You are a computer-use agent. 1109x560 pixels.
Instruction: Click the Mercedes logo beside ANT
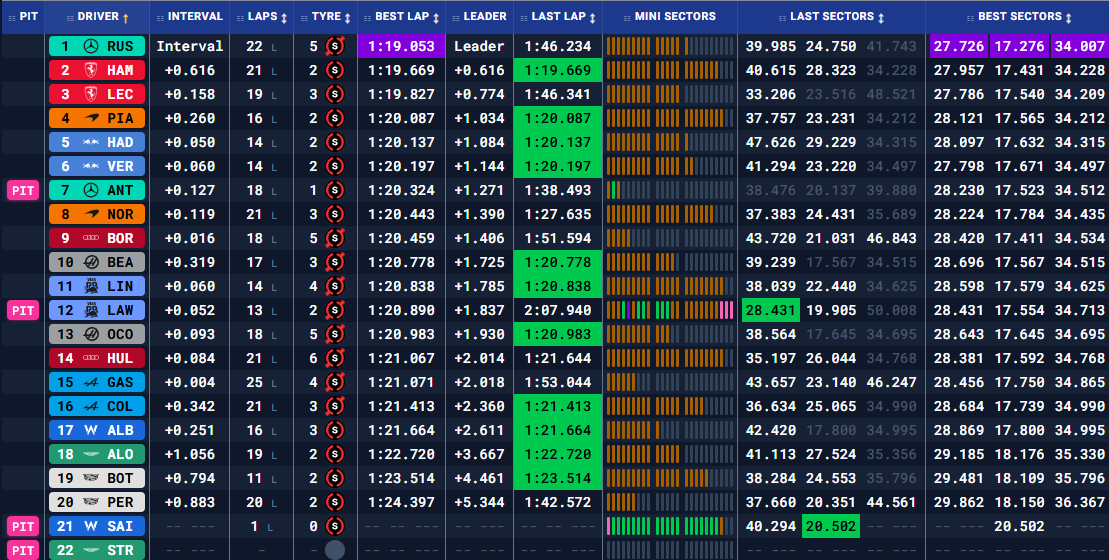[92, 190]
